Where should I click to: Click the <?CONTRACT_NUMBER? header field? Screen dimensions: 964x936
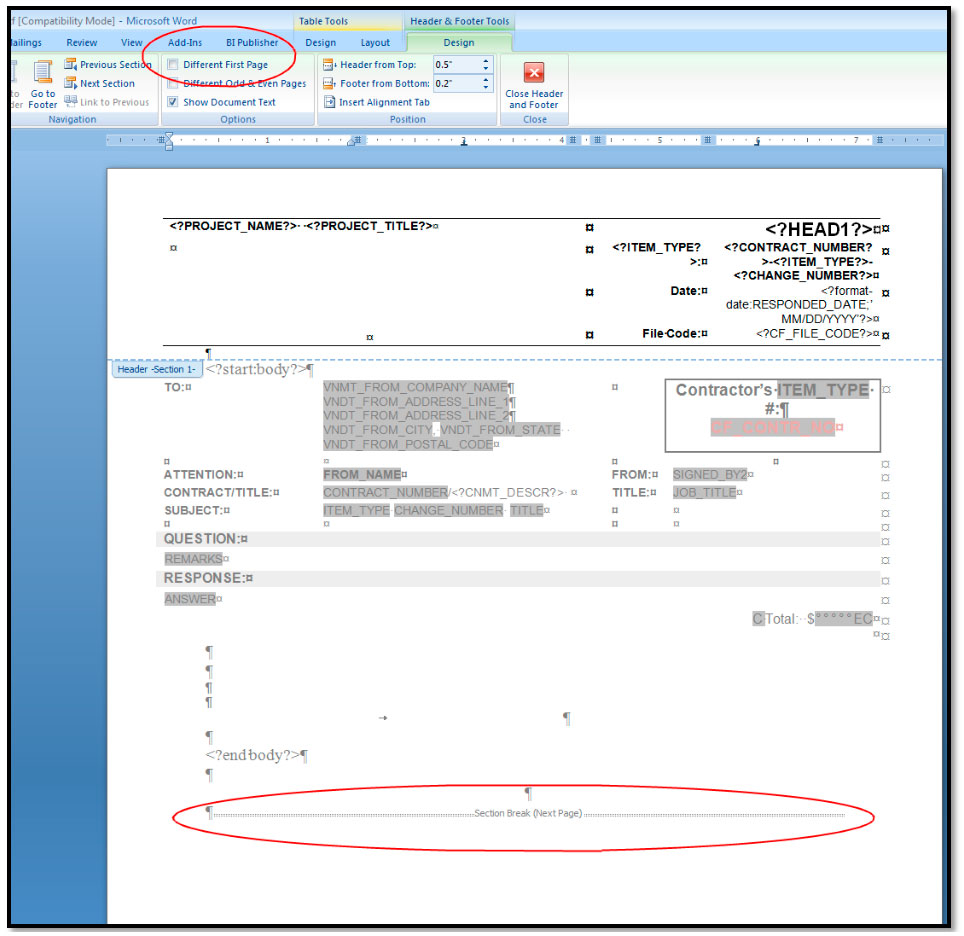[x=798, y=247]
